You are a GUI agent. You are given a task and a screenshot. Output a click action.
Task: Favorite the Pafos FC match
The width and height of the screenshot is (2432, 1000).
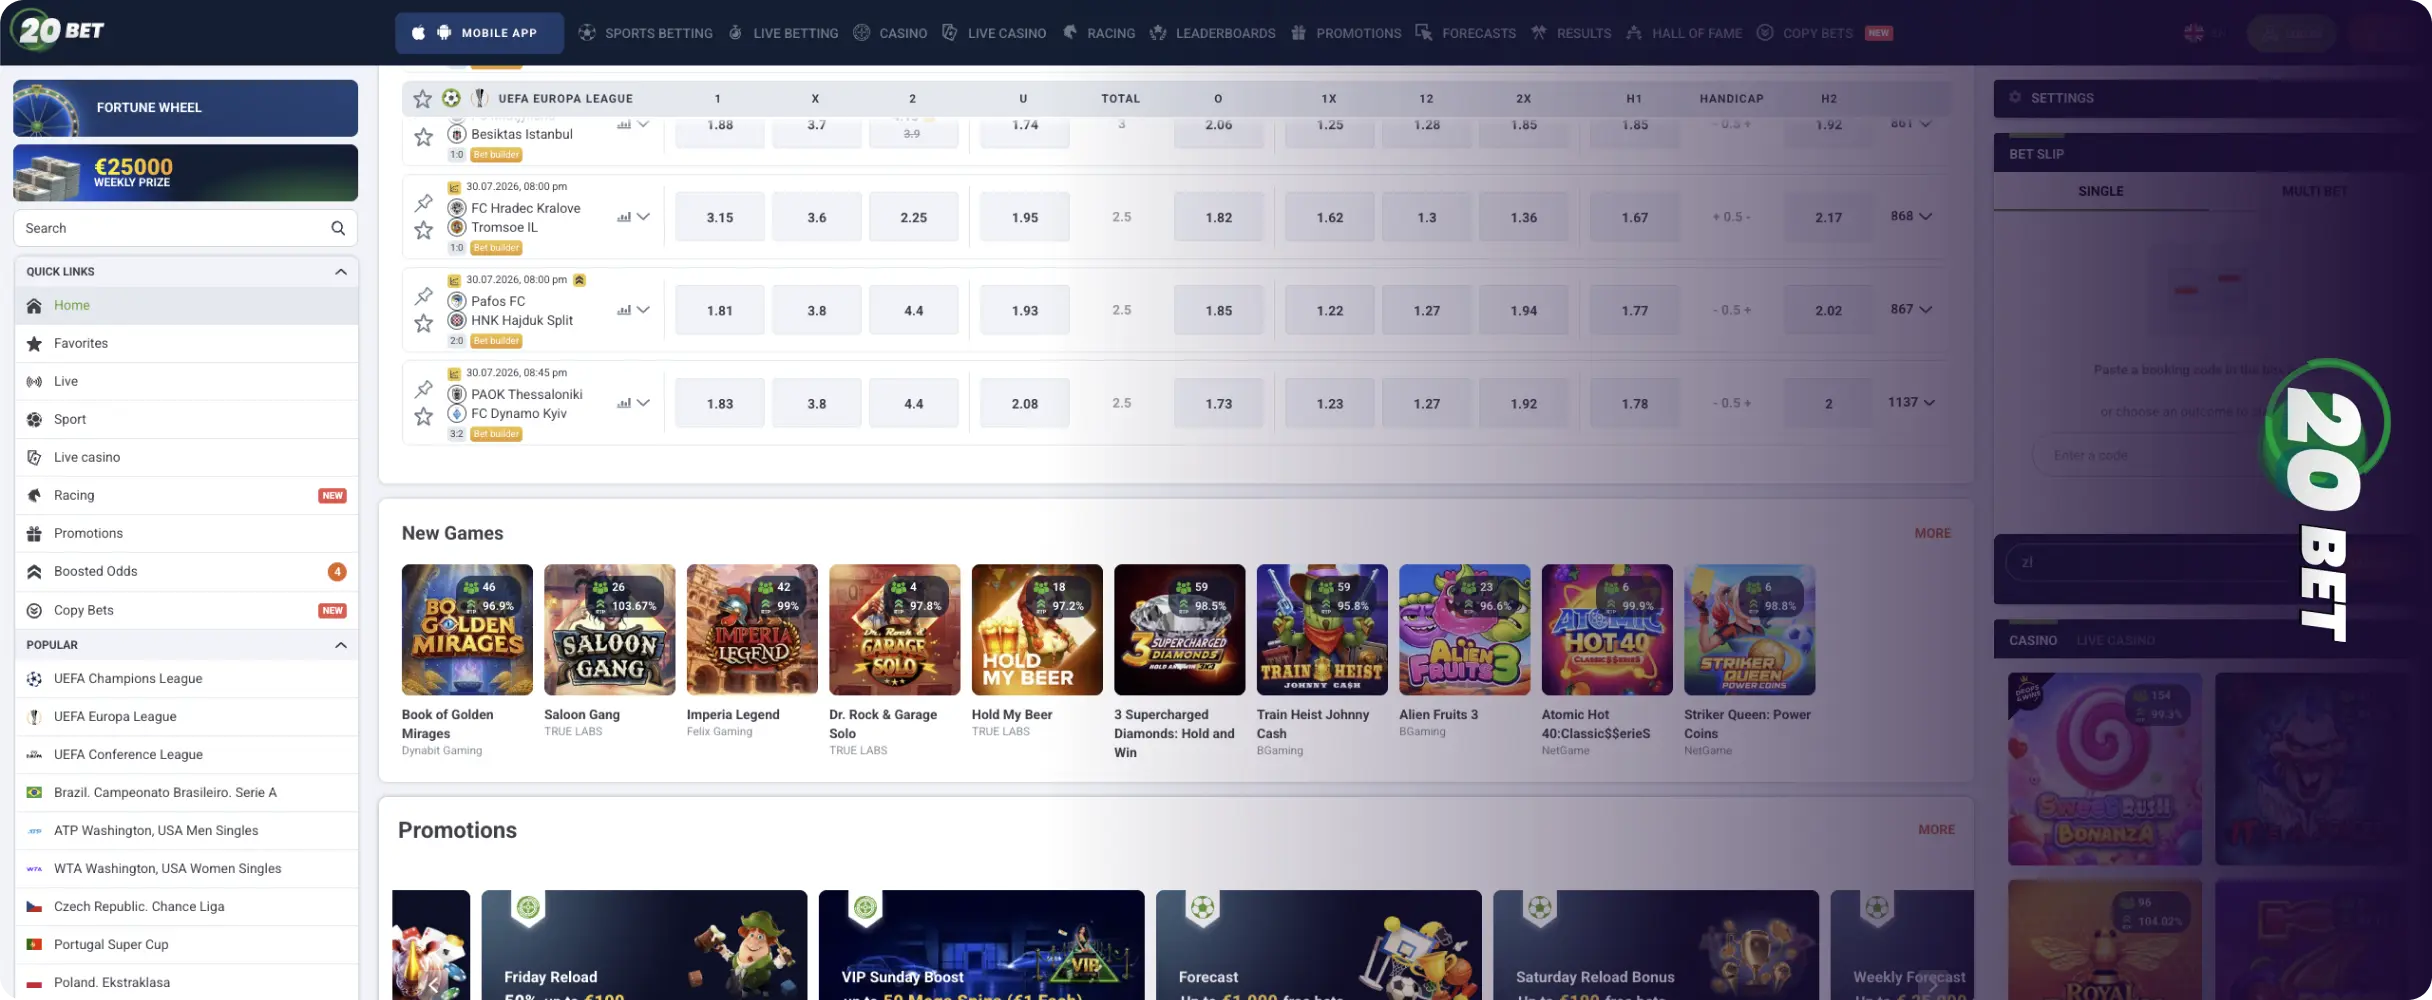[x=424, y=323]
